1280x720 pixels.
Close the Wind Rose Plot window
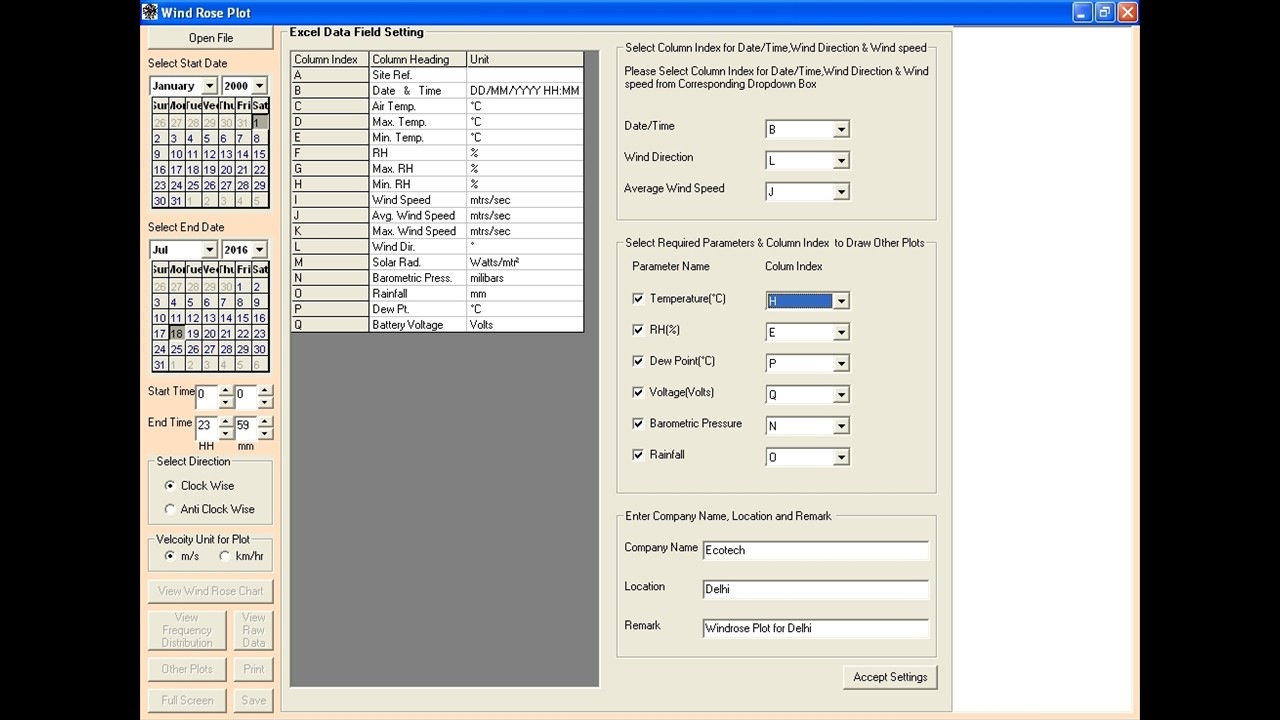coord(1127,12)
